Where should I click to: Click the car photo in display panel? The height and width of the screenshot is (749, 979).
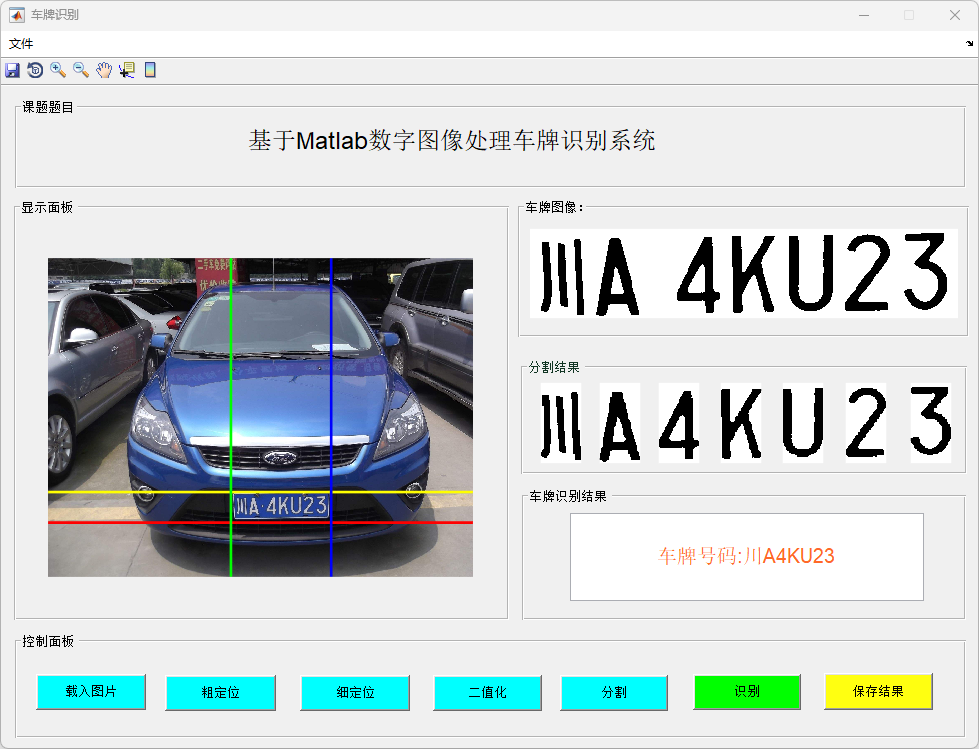coord(260,417)
